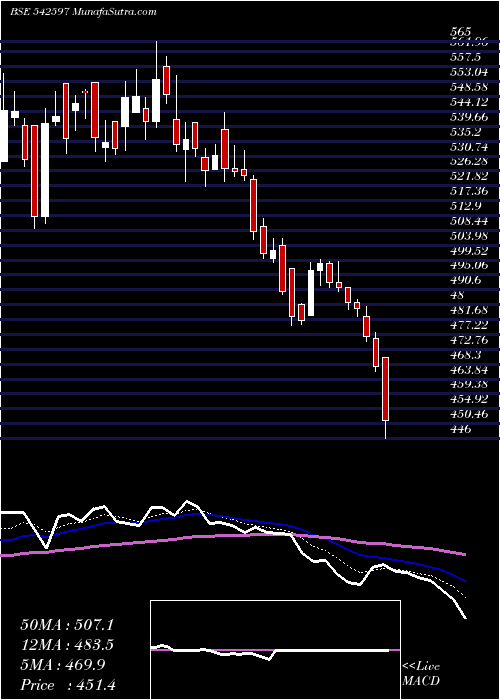Click the 495.06 price axis label
This screenshot has height=700, width=500.
click(x=470, y=266)
